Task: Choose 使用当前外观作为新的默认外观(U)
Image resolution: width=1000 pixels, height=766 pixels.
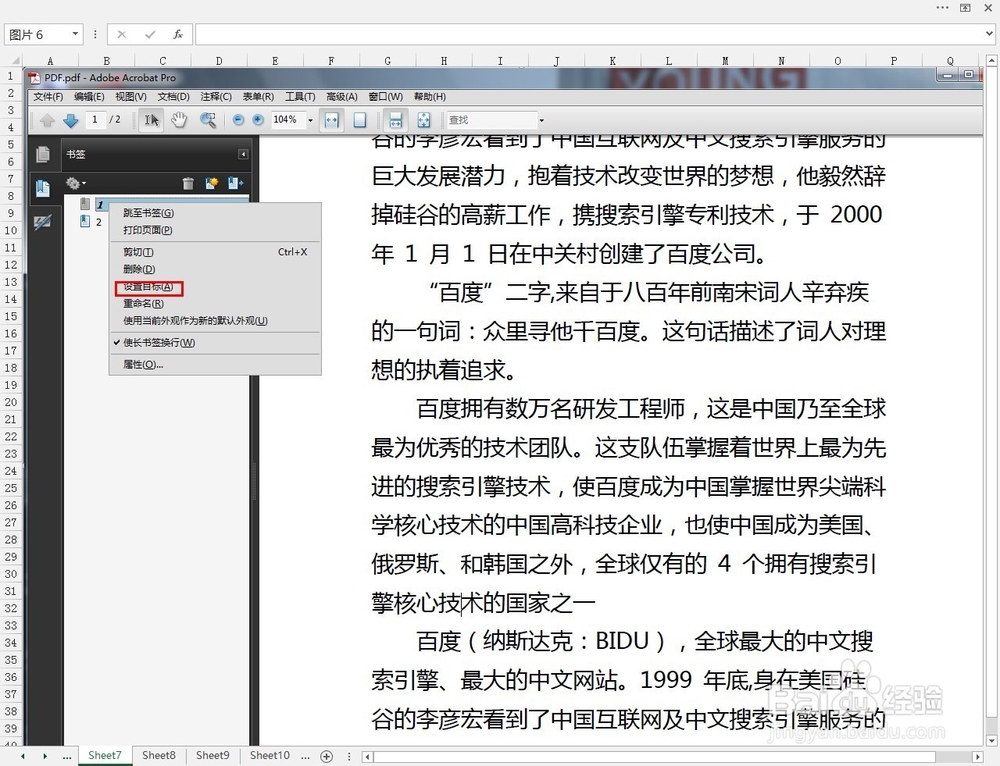Action: 195,321
